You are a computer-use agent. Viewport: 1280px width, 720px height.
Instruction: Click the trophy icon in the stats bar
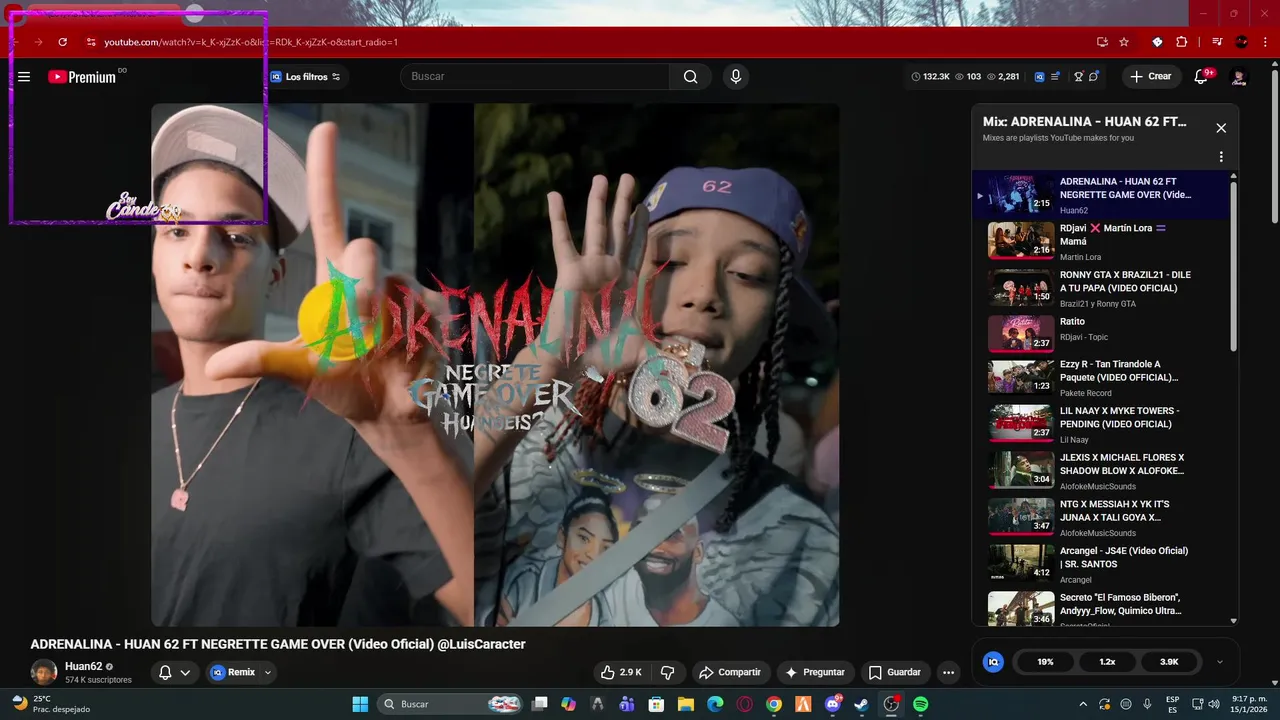(x=1078, y=77)
